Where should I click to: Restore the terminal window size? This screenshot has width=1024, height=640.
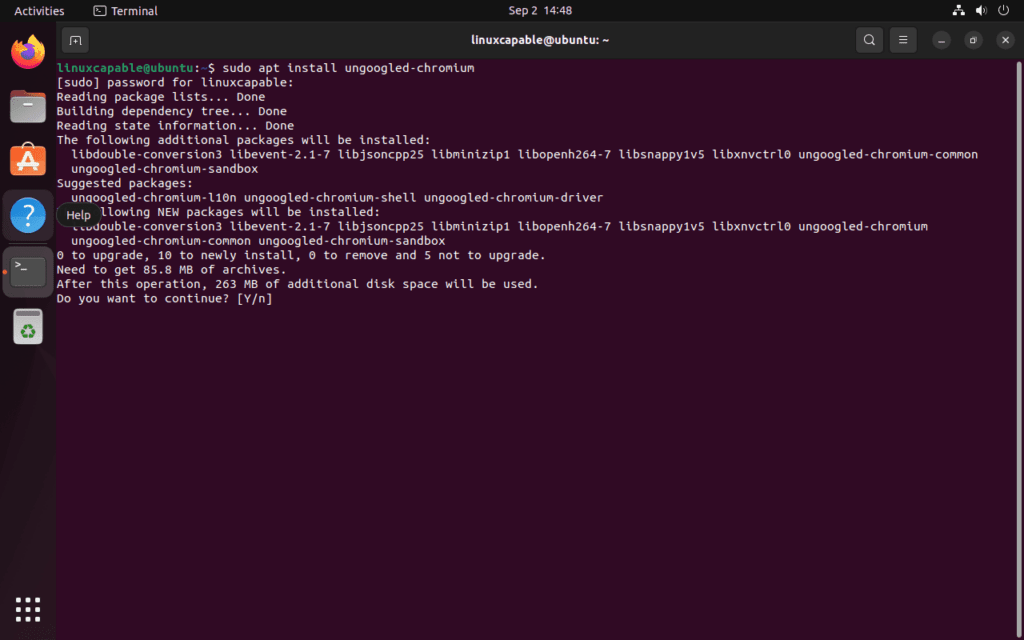(x=971, y=40)
